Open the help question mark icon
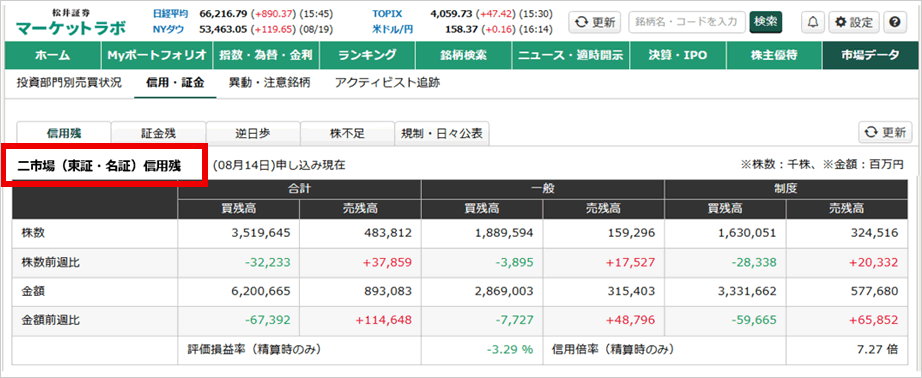This screenshot has height=378, width=922. click(x=895, y=22)
